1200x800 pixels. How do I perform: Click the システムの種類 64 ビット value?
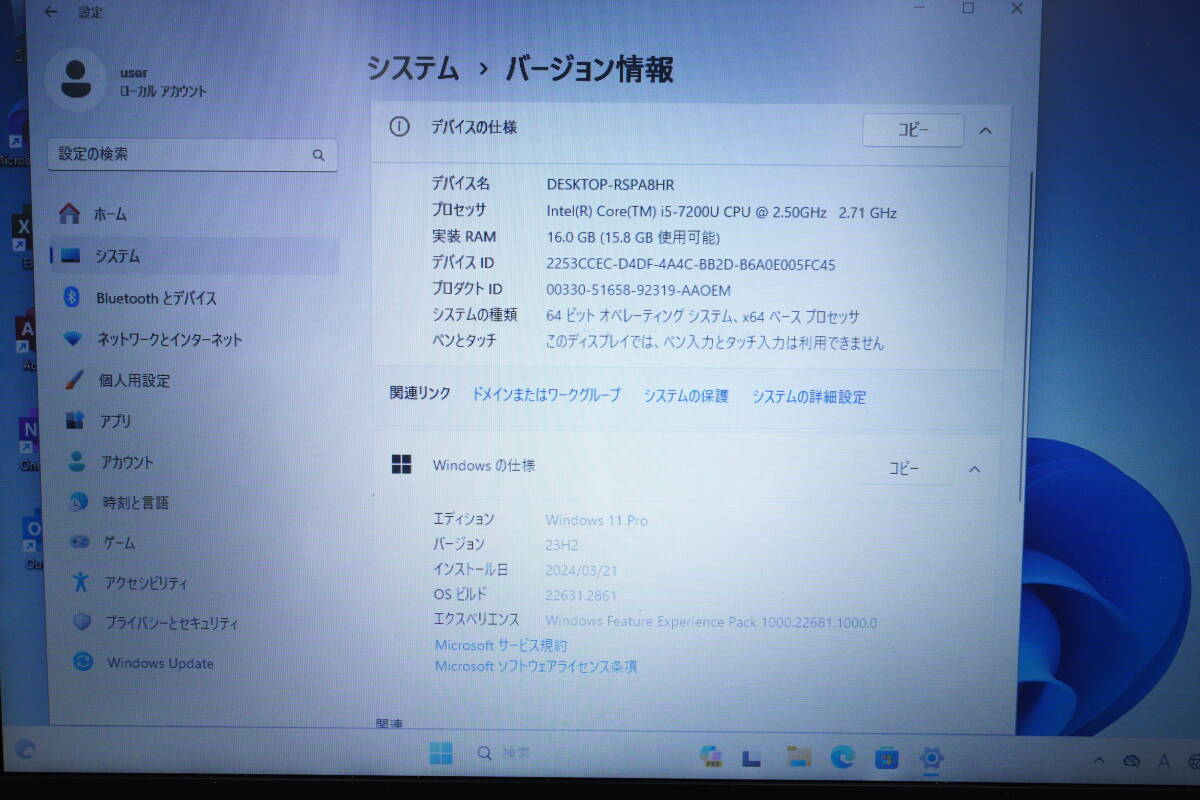click(703, 316)
